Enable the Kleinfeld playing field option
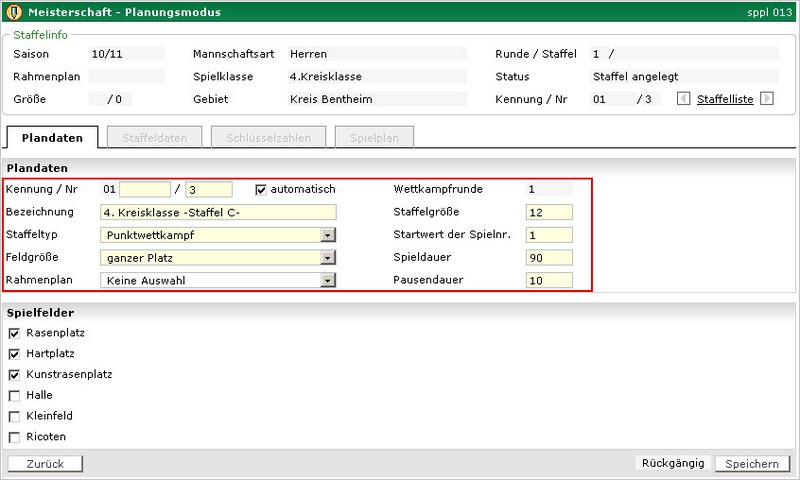 [14, 416]
